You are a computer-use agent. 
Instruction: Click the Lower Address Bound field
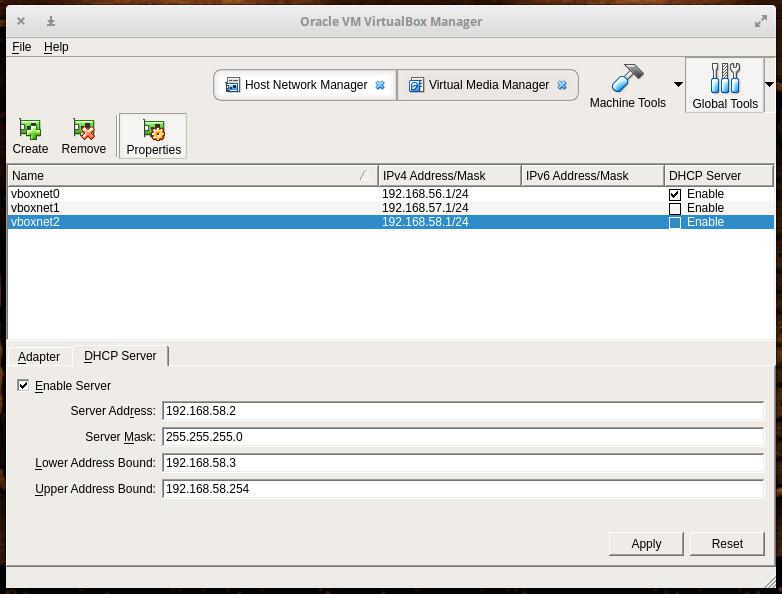pos(463,463)
